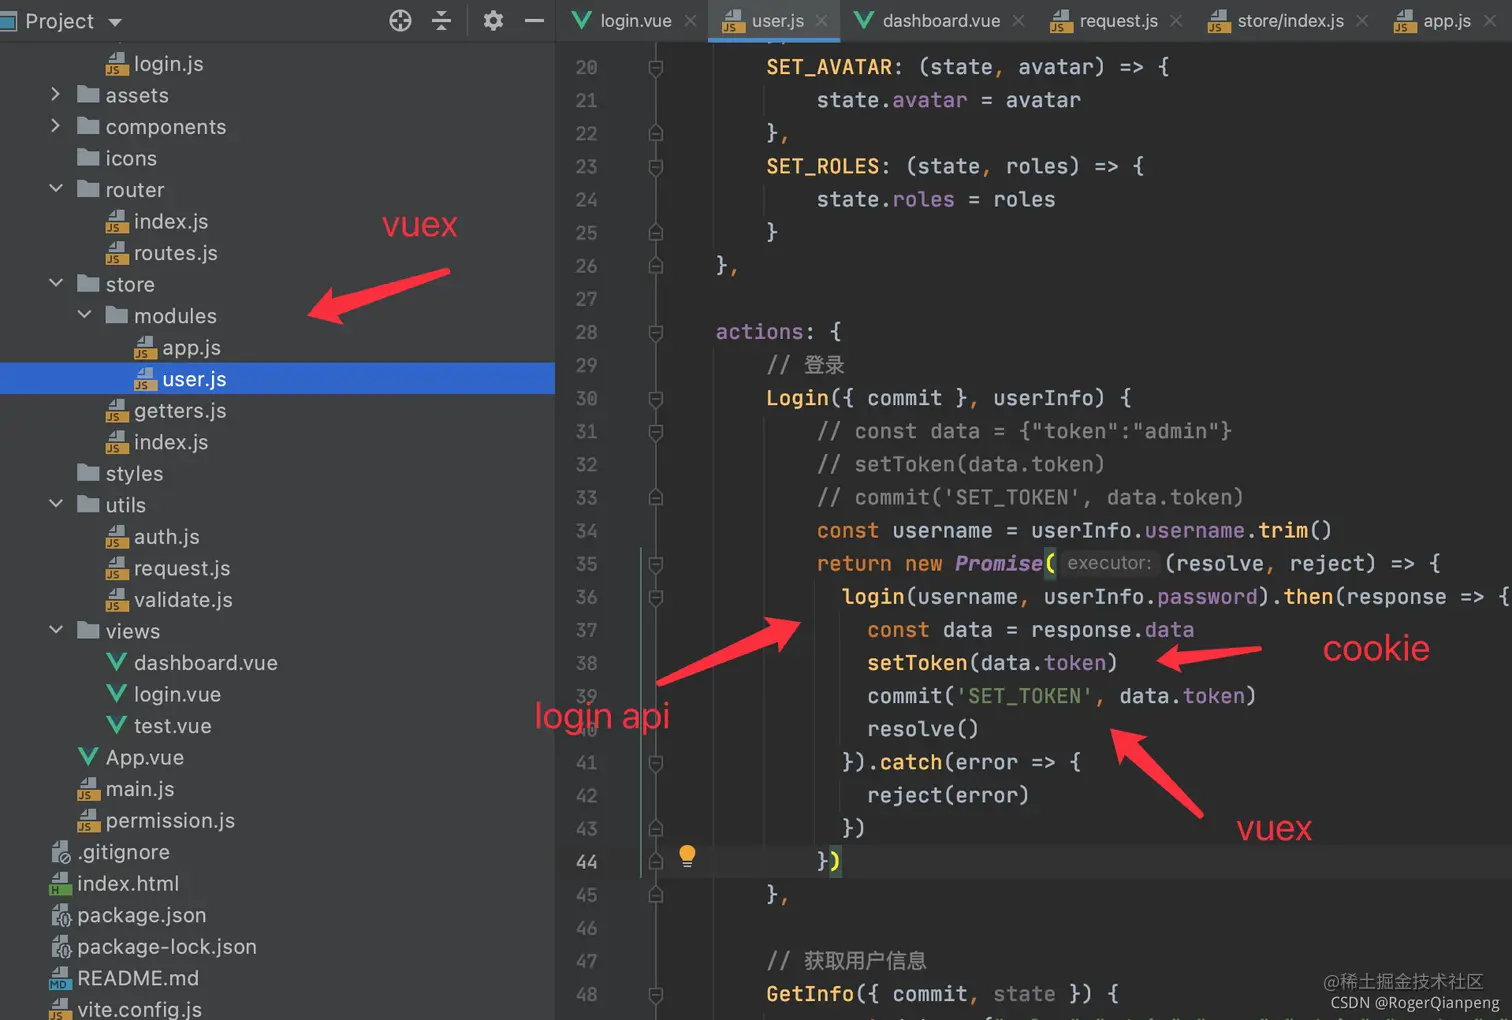This screenshot has height=1020, width=1512.
Task: Select the styles folder
Action: (x=120, y=474)
